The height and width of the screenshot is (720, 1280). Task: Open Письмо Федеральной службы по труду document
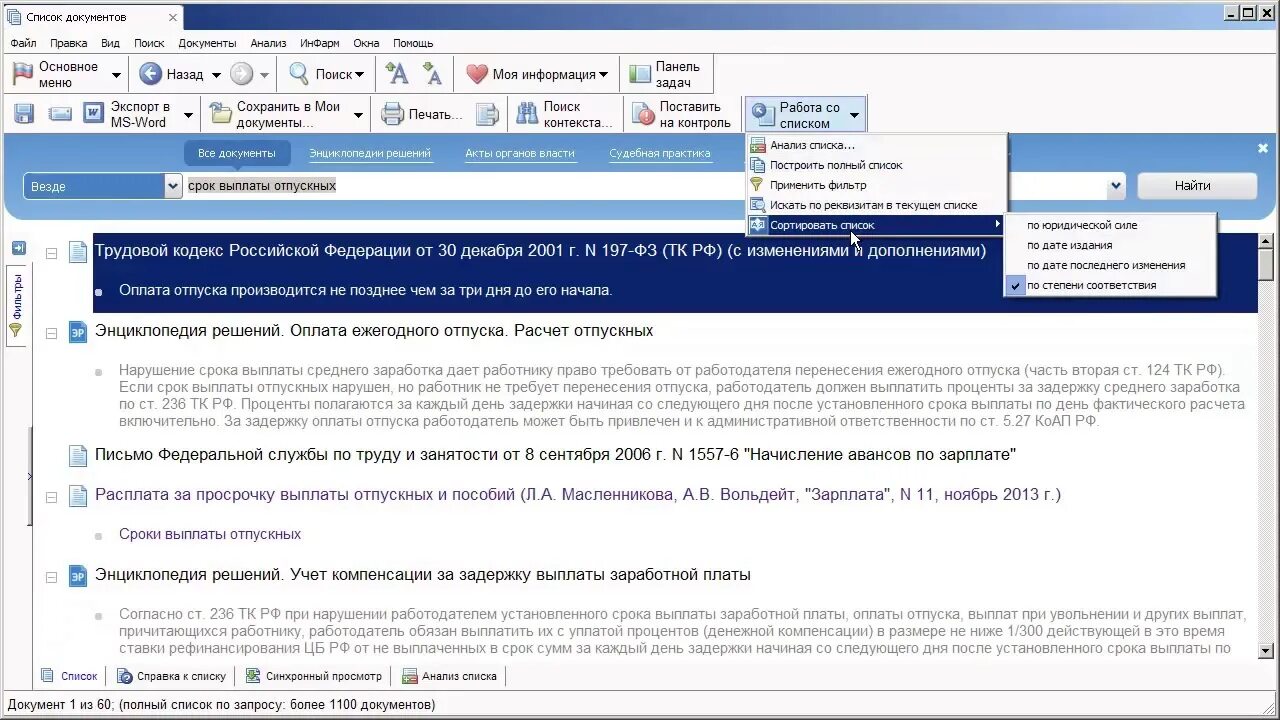coord(555,455)
